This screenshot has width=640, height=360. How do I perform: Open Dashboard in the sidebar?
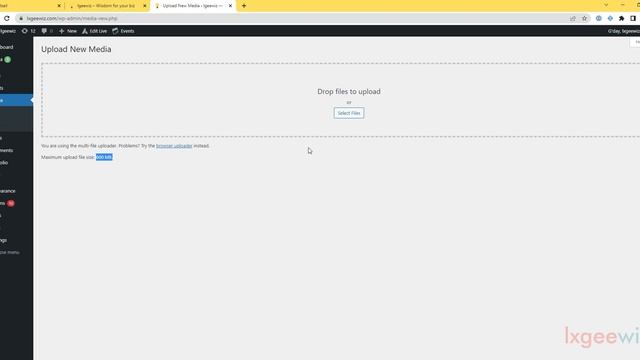7,47
